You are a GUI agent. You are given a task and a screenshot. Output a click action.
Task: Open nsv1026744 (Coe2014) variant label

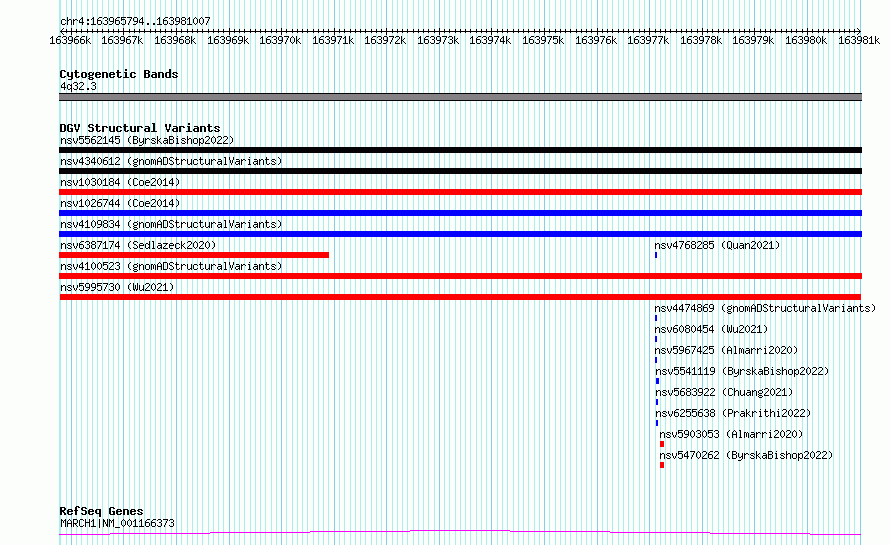pos(120,203)
